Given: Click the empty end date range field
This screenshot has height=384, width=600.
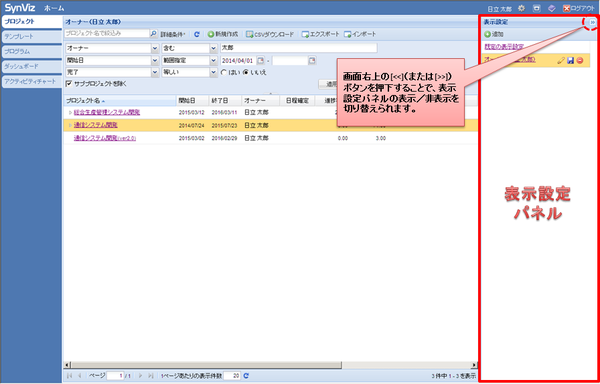Looking at the screenshot, I should [290, 60].
